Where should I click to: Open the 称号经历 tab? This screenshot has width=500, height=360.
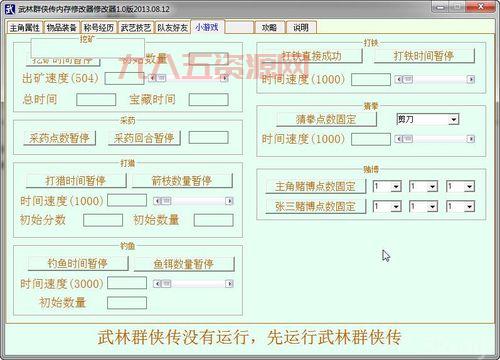point(99,28)
